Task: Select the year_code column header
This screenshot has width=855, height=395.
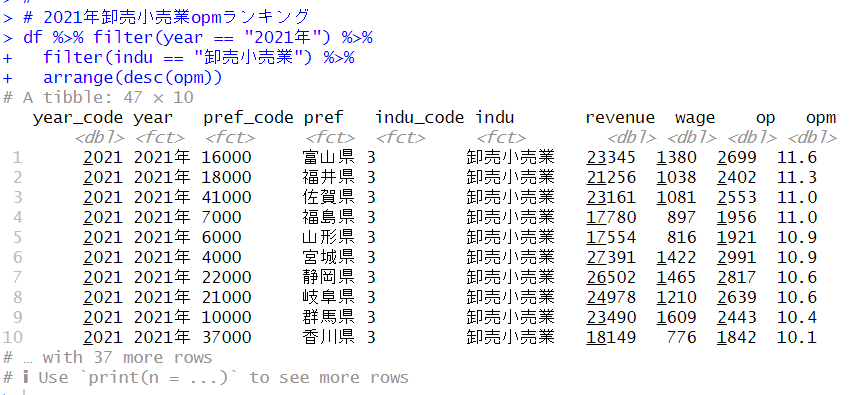Action: 78,118
